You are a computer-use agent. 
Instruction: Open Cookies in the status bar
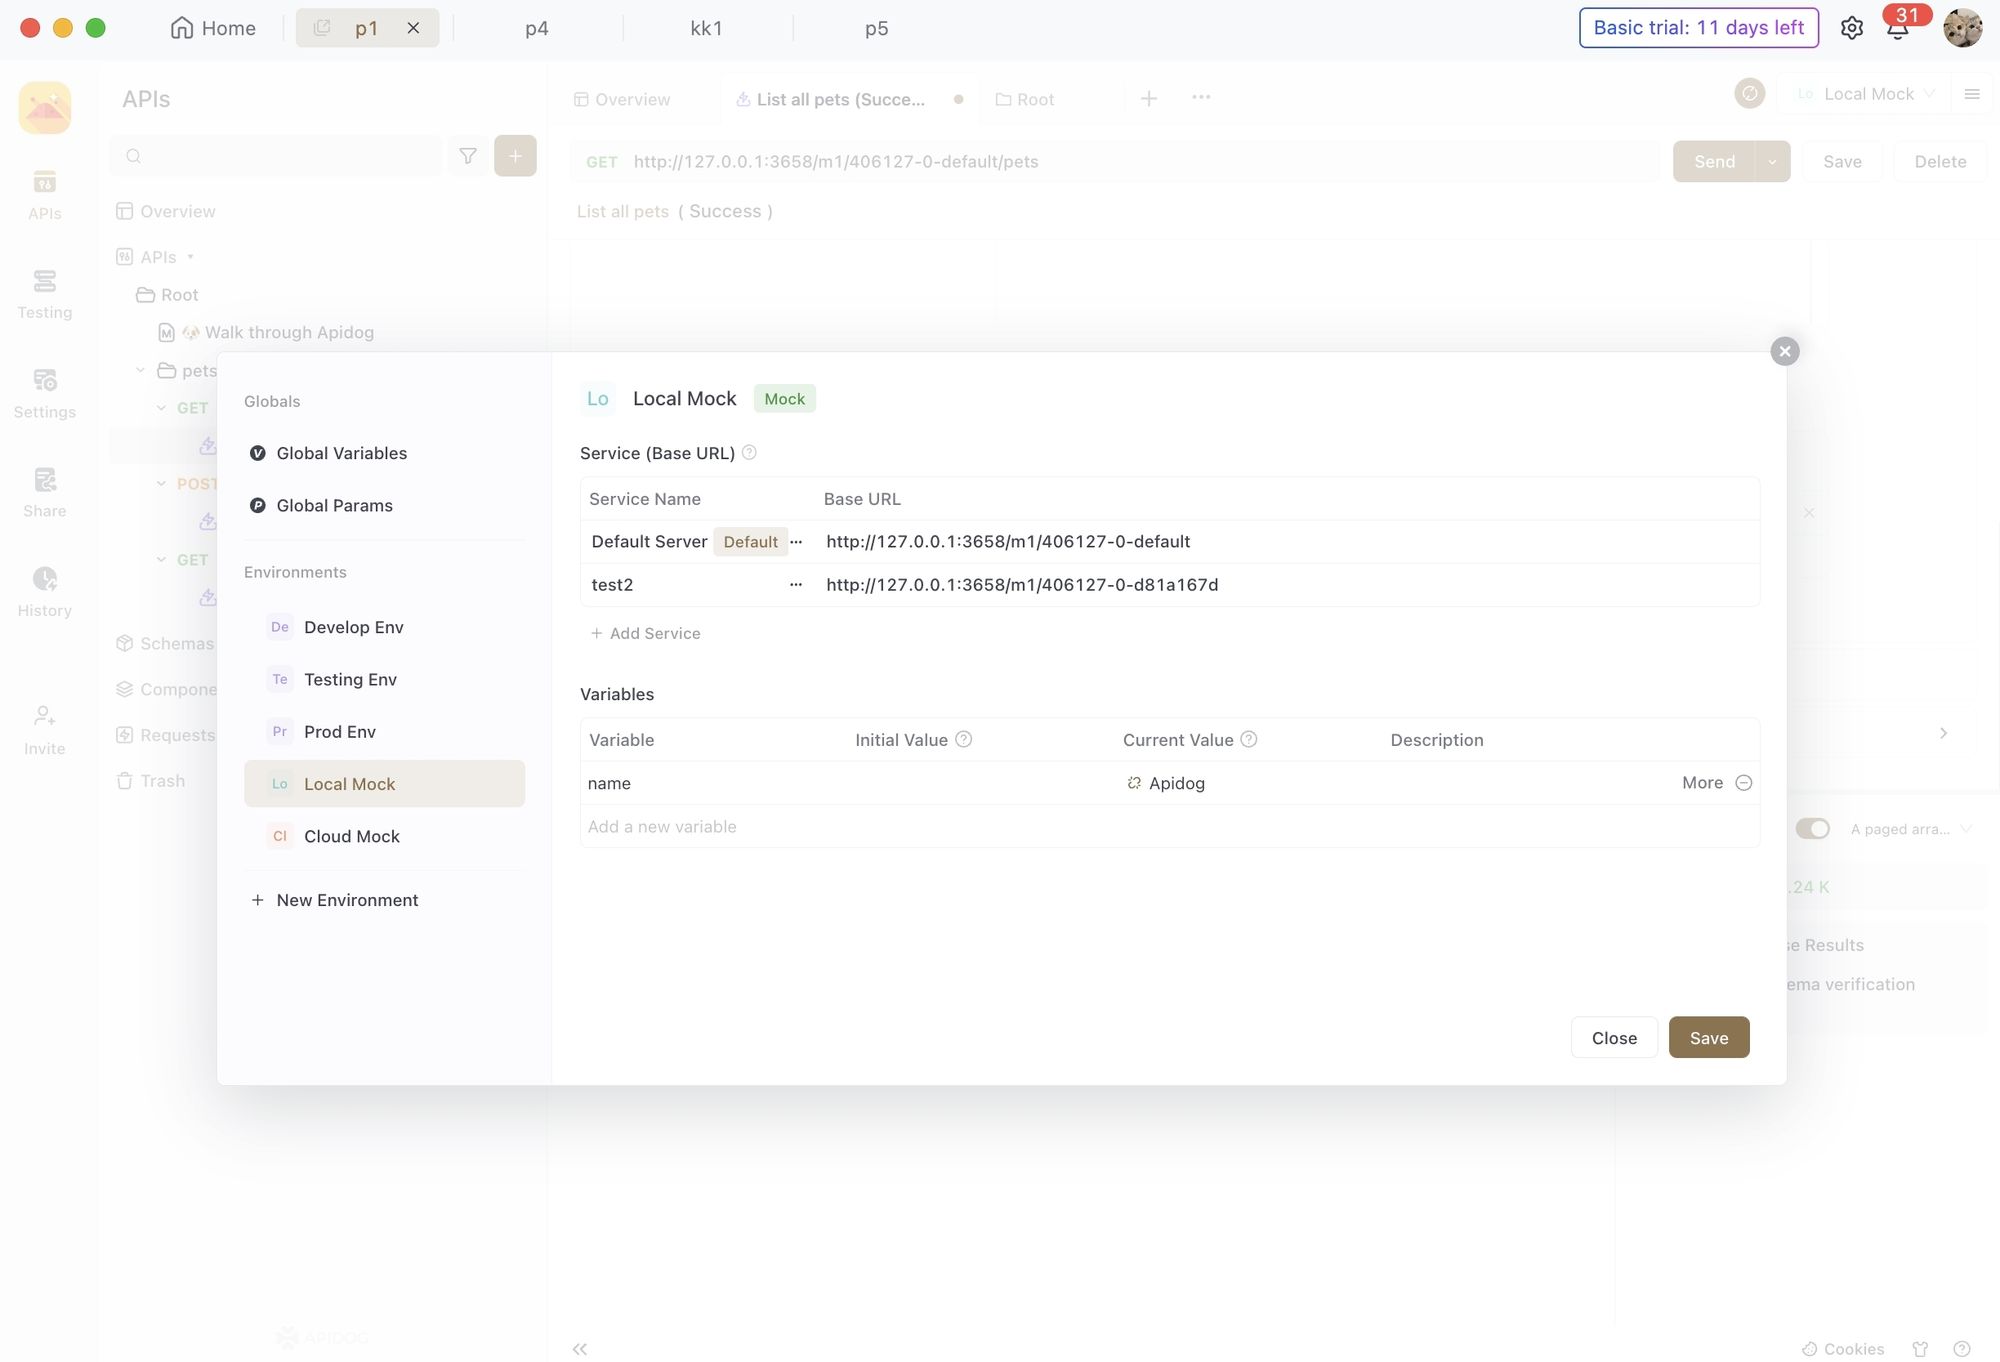pyautogui.click(x=1843, y=1349)
